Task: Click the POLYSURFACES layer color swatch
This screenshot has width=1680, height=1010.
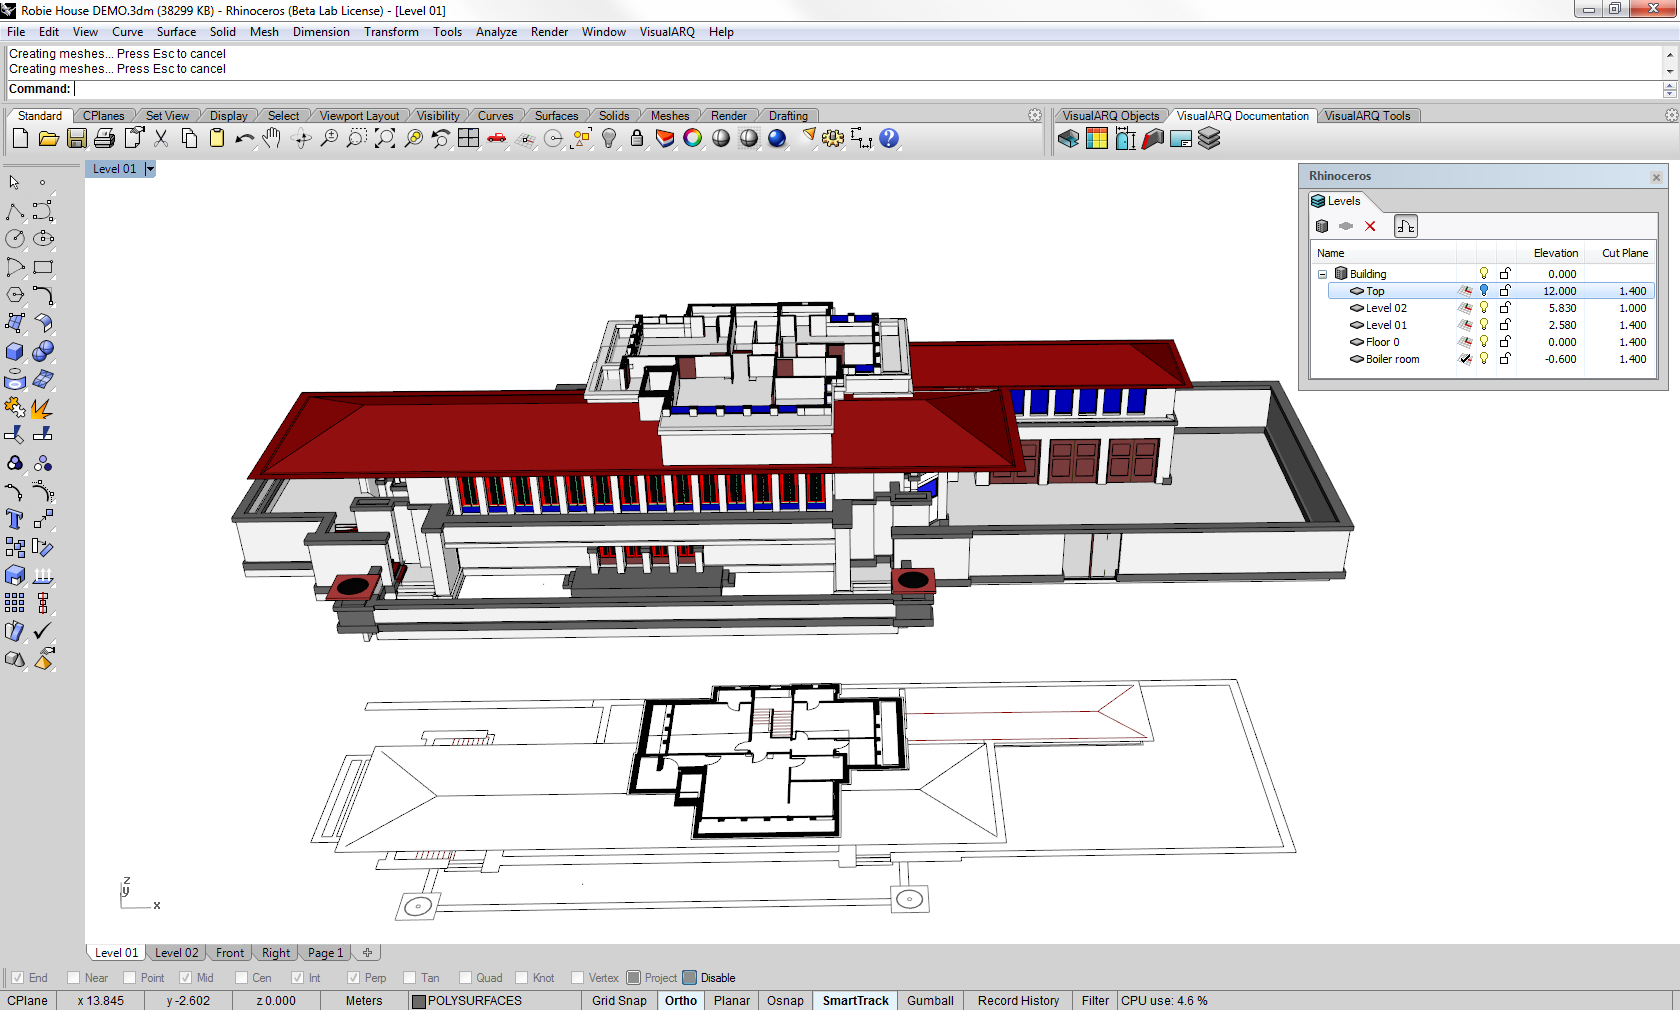Action: (419, 1001)
